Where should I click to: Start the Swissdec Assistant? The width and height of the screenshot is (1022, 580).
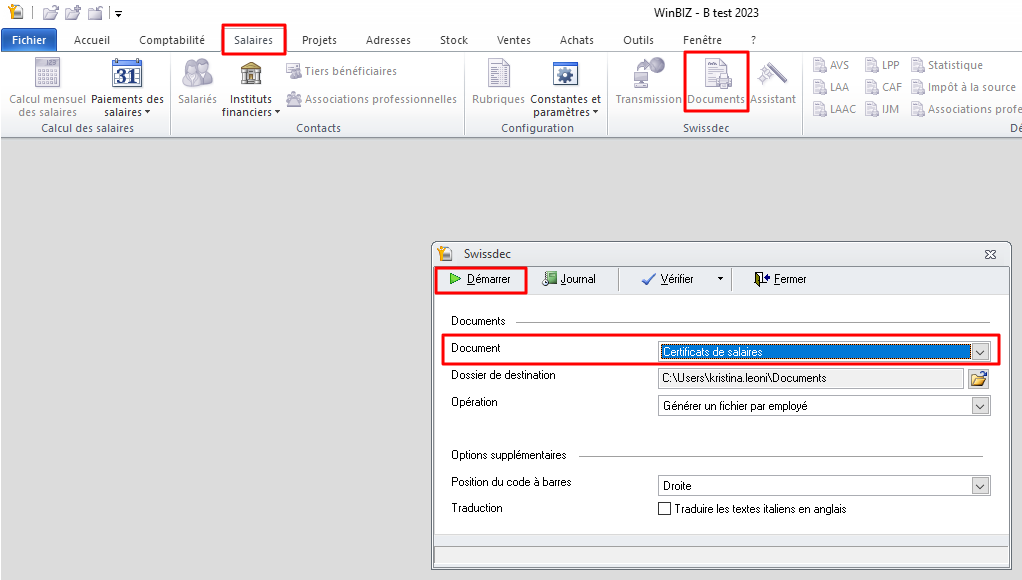(773, 82)
